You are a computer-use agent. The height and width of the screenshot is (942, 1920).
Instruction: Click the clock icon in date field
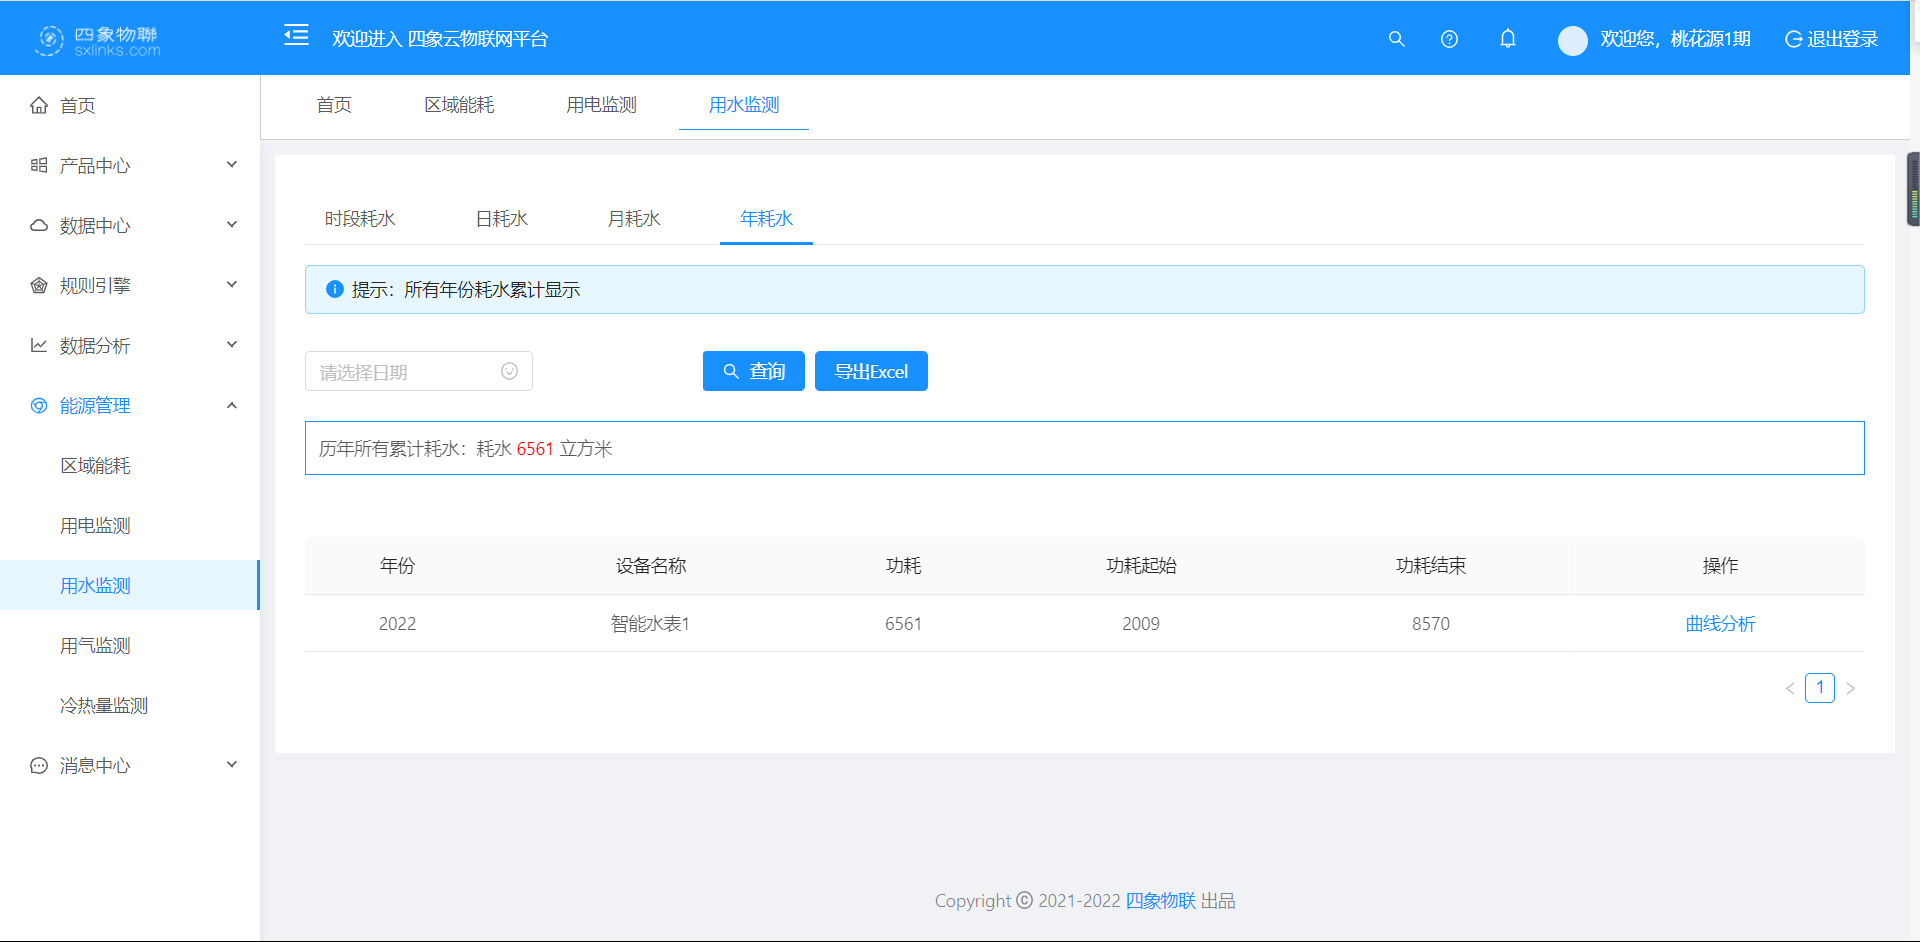click(x=509, y=371)
